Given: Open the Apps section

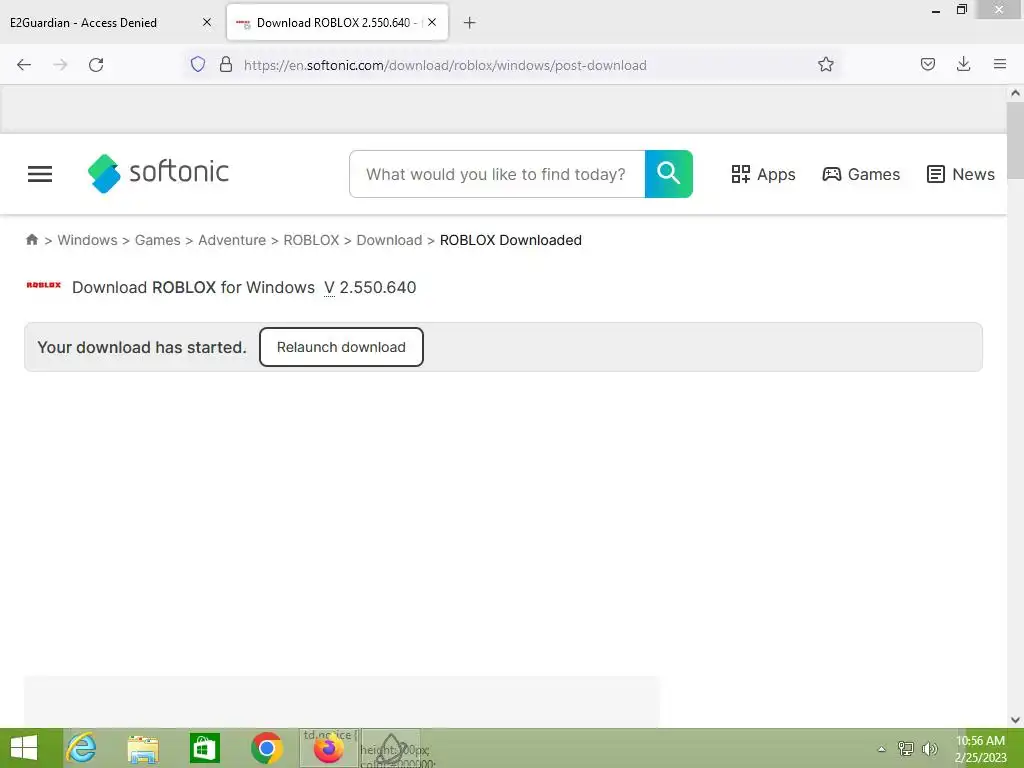Looking at the screenshot, I should 763,174.
